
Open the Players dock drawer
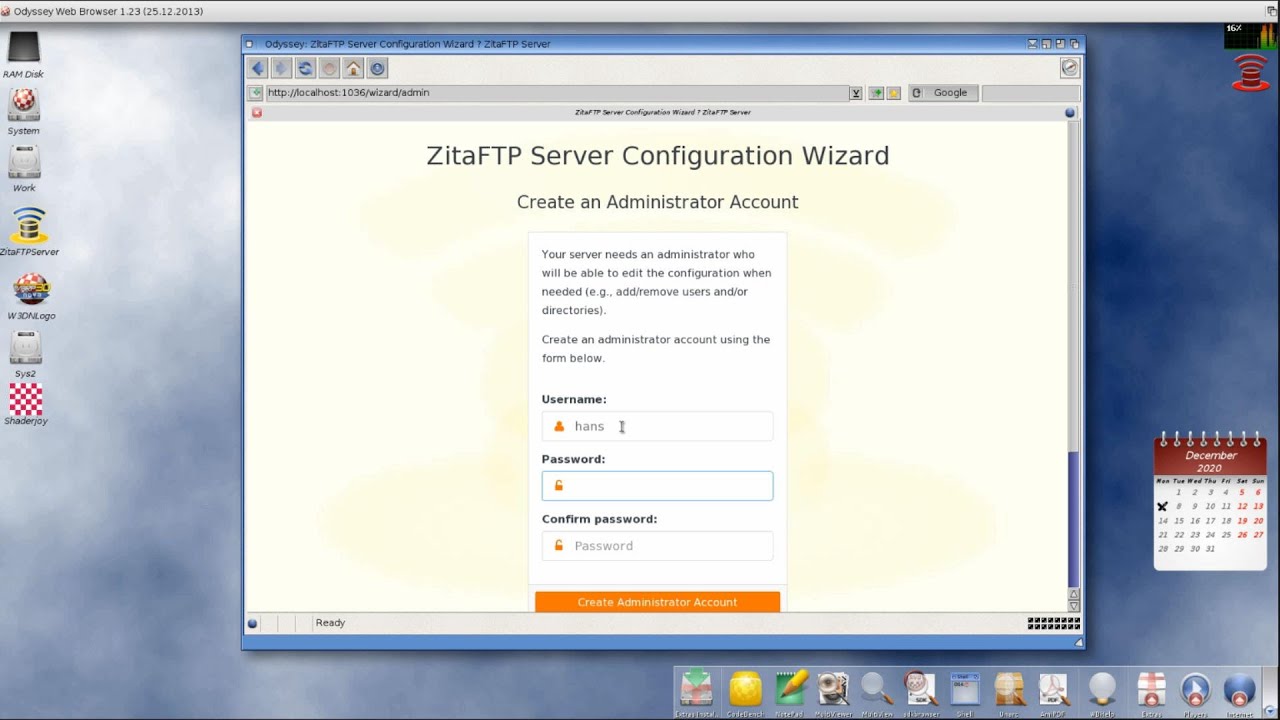pos(1195,692)
